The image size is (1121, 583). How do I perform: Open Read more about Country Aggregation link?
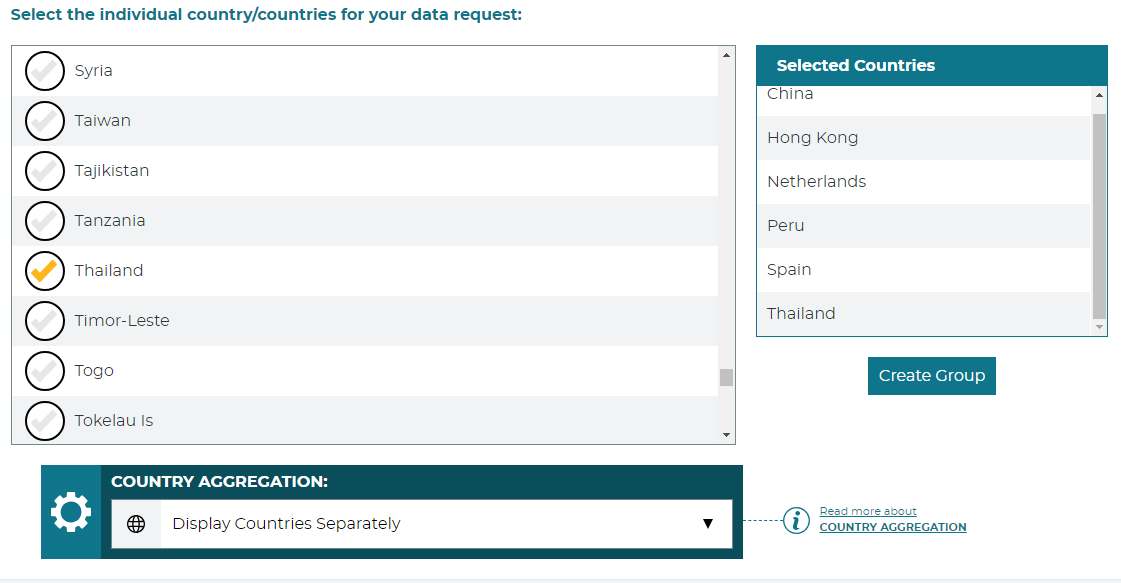tap(892, 520)
